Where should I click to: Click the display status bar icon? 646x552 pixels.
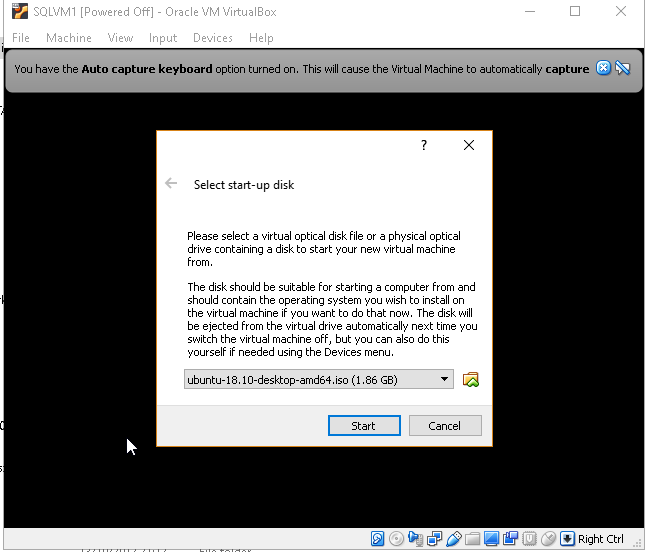coord(491,539)
